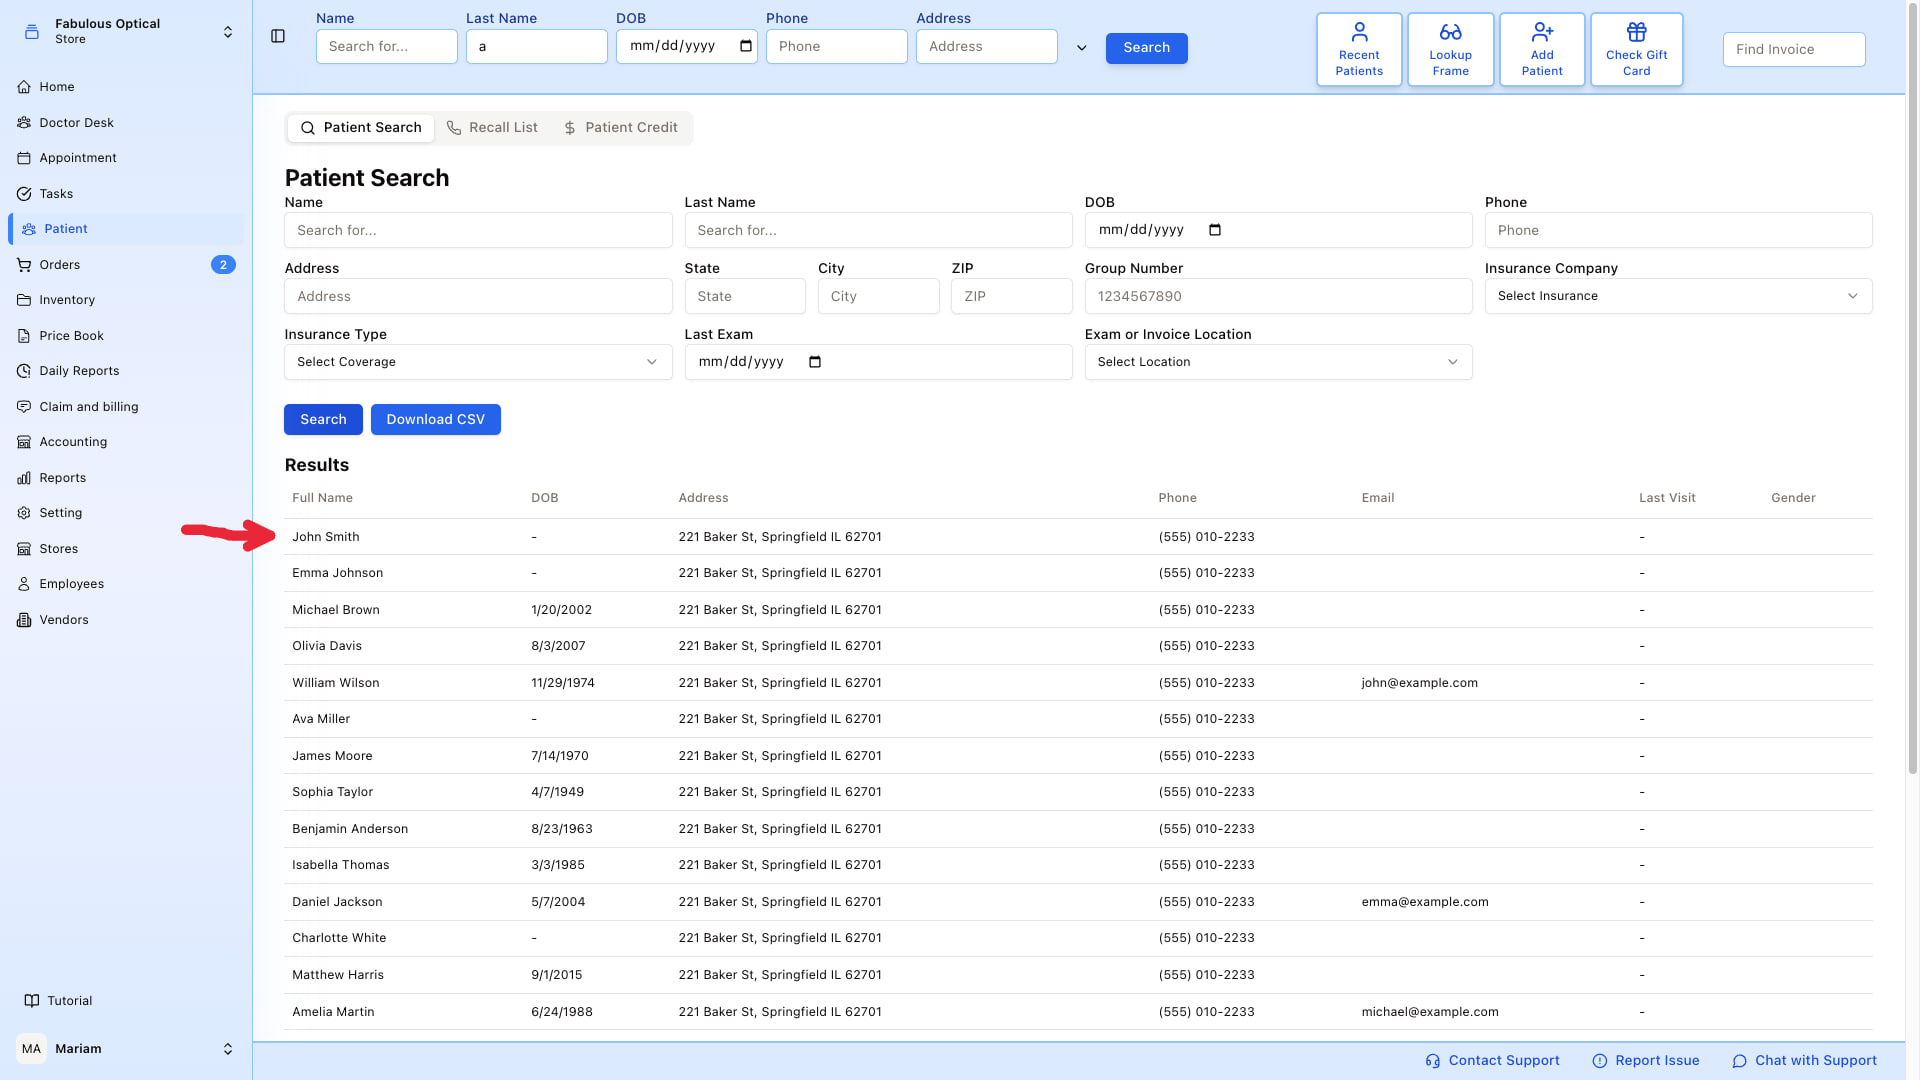
Task: Expand more top search filters chevron
Action: pos(1081,48)
